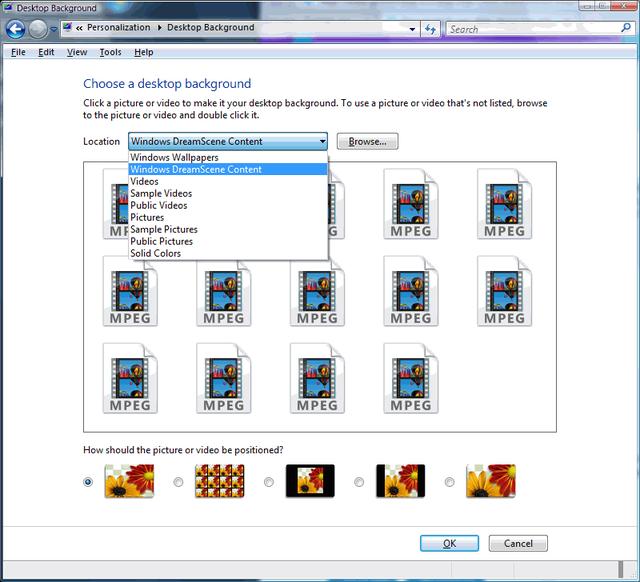Go back with the blue arrow button
640x582 pixels.
15,29
